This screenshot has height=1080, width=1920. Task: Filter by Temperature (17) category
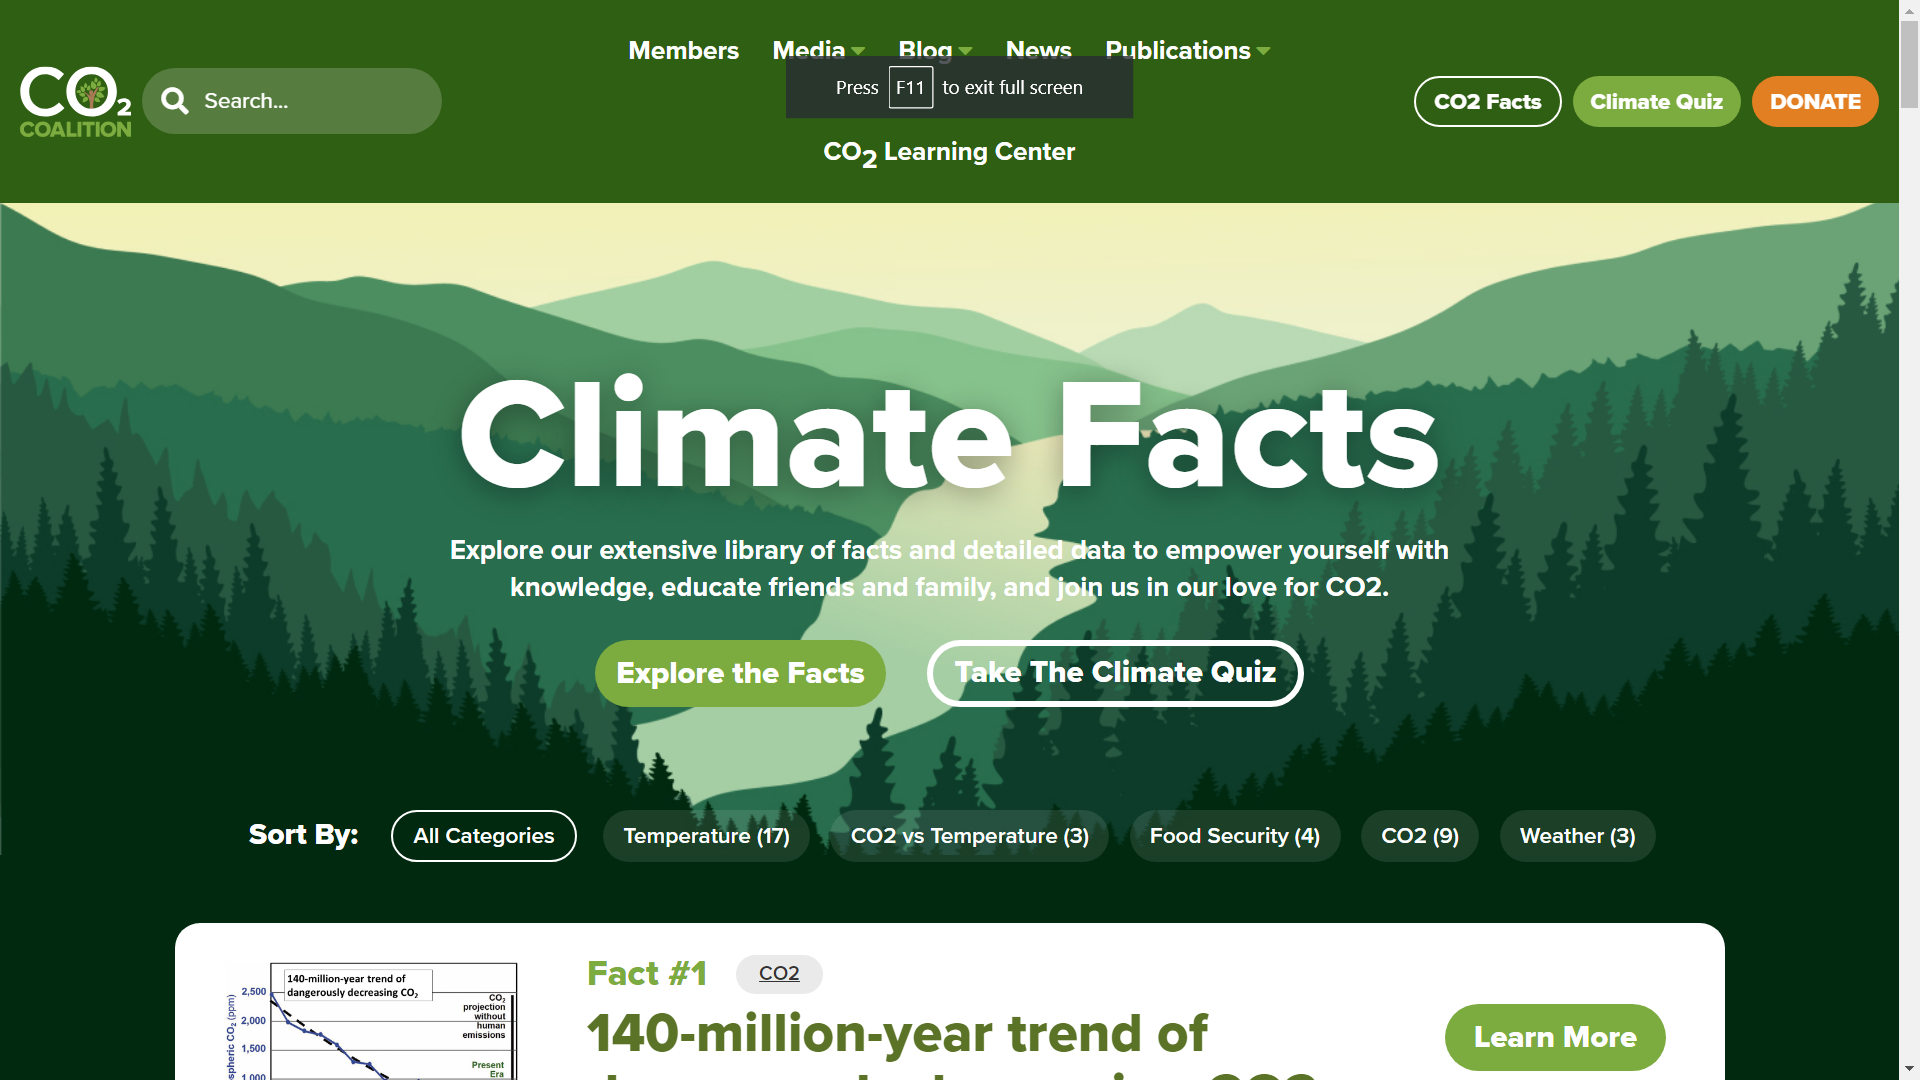pos(706,836)
